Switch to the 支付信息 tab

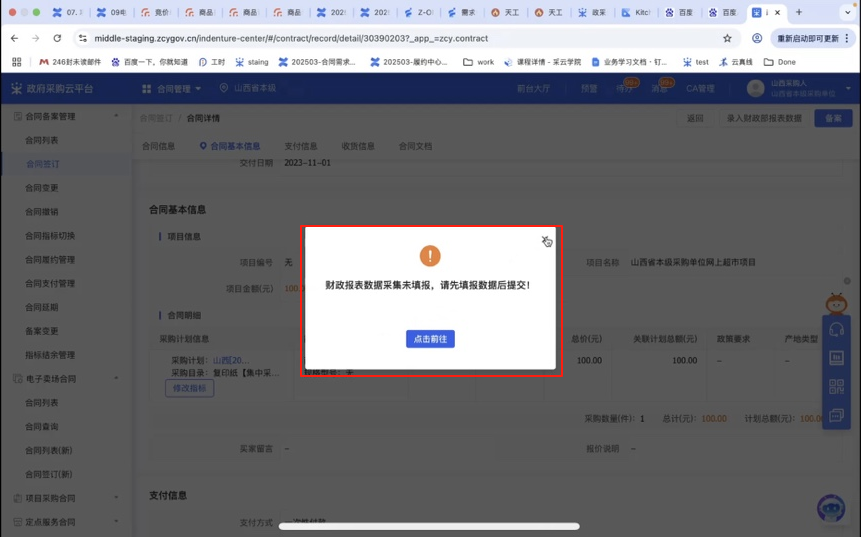300,146
